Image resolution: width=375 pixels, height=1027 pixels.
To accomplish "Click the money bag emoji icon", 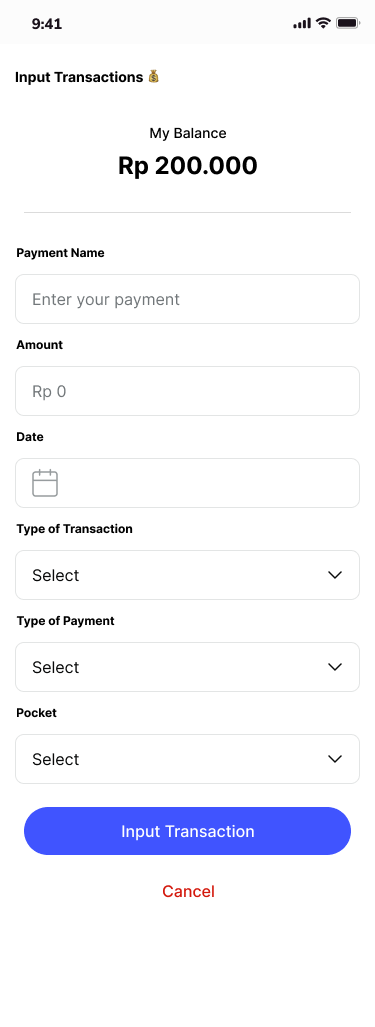I will (153, 77).
